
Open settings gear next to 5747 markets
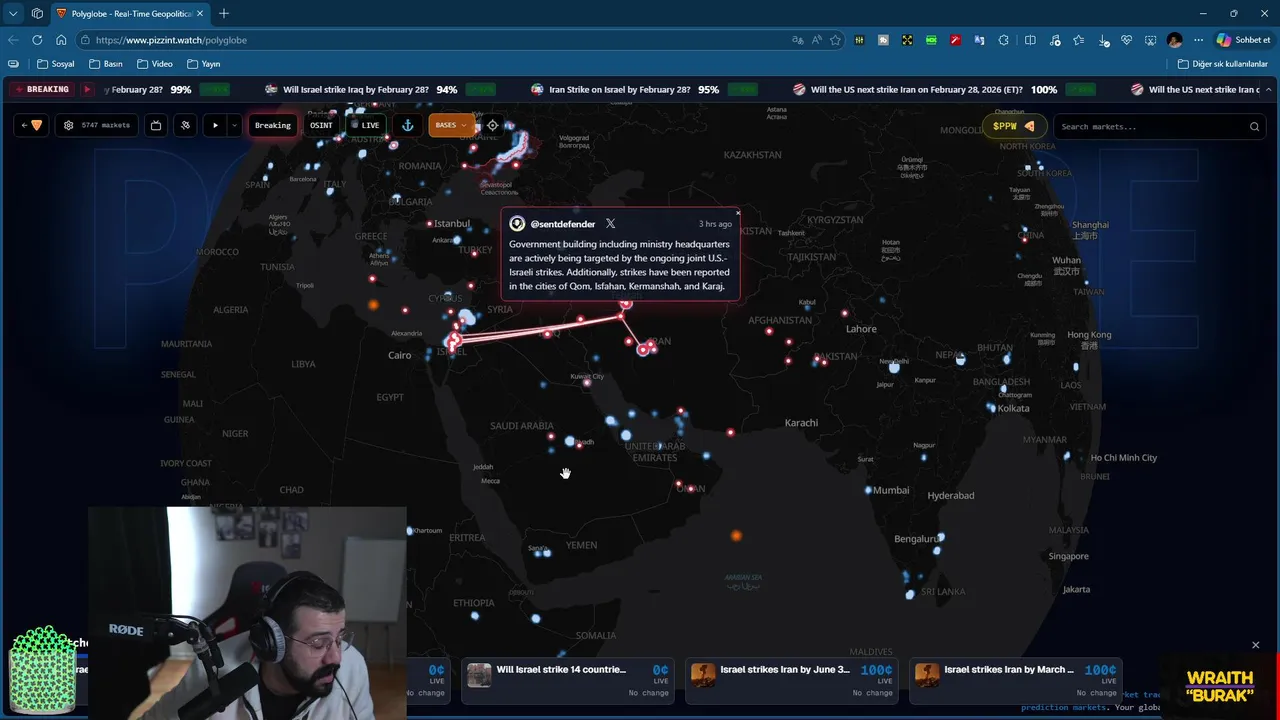point(68,126)
